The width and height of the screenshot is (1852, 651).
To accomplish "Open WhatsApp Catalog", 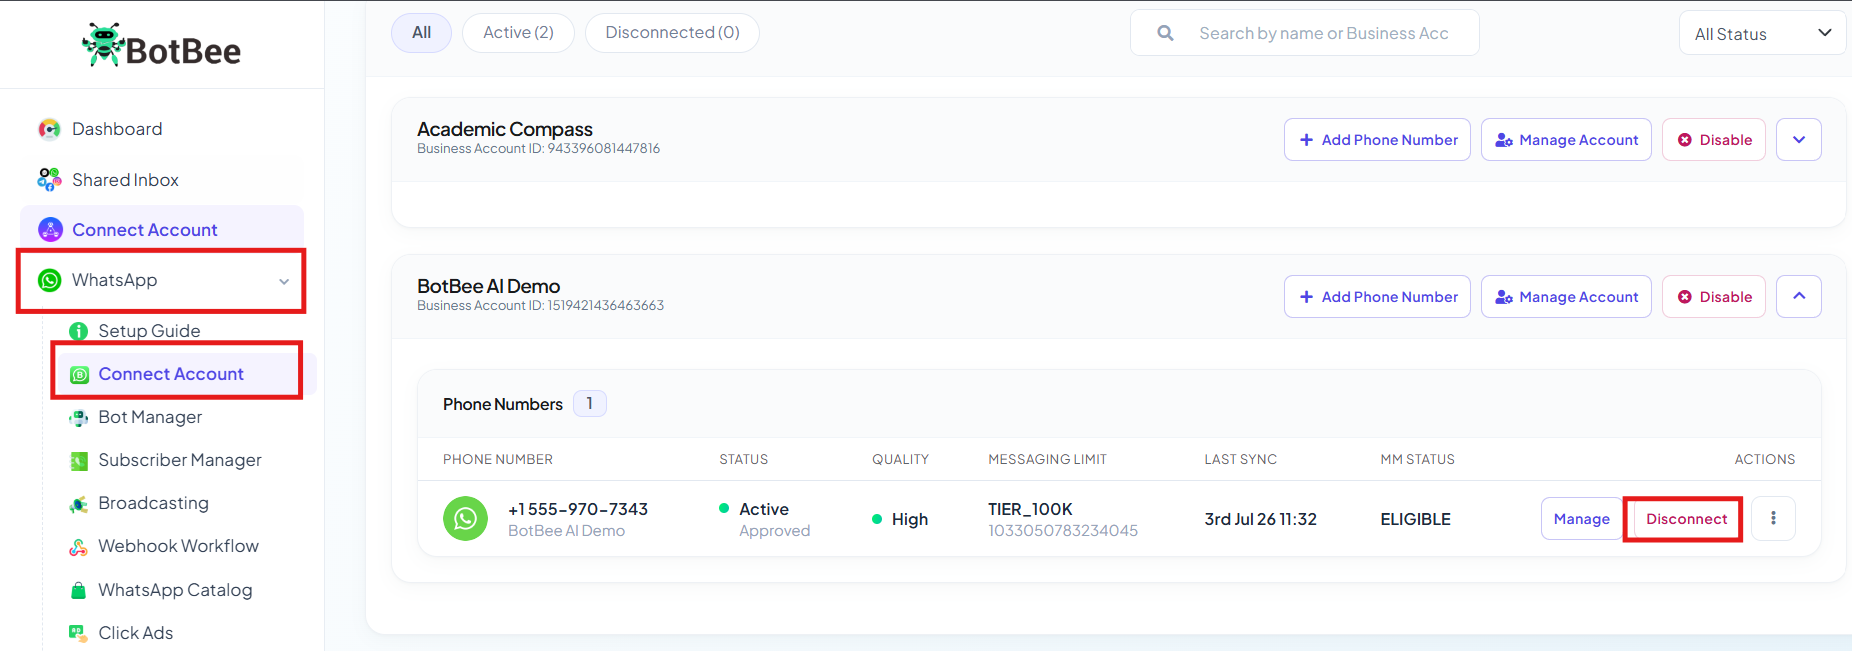I will (175, 590).
